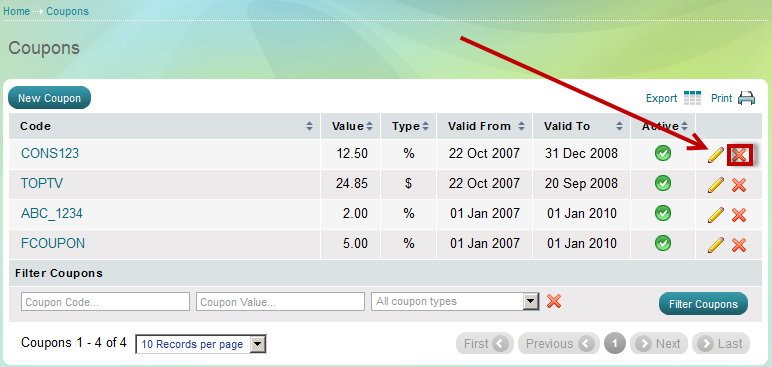Go to Previous page button
The image size is (772, 367).
click(559, 343)
